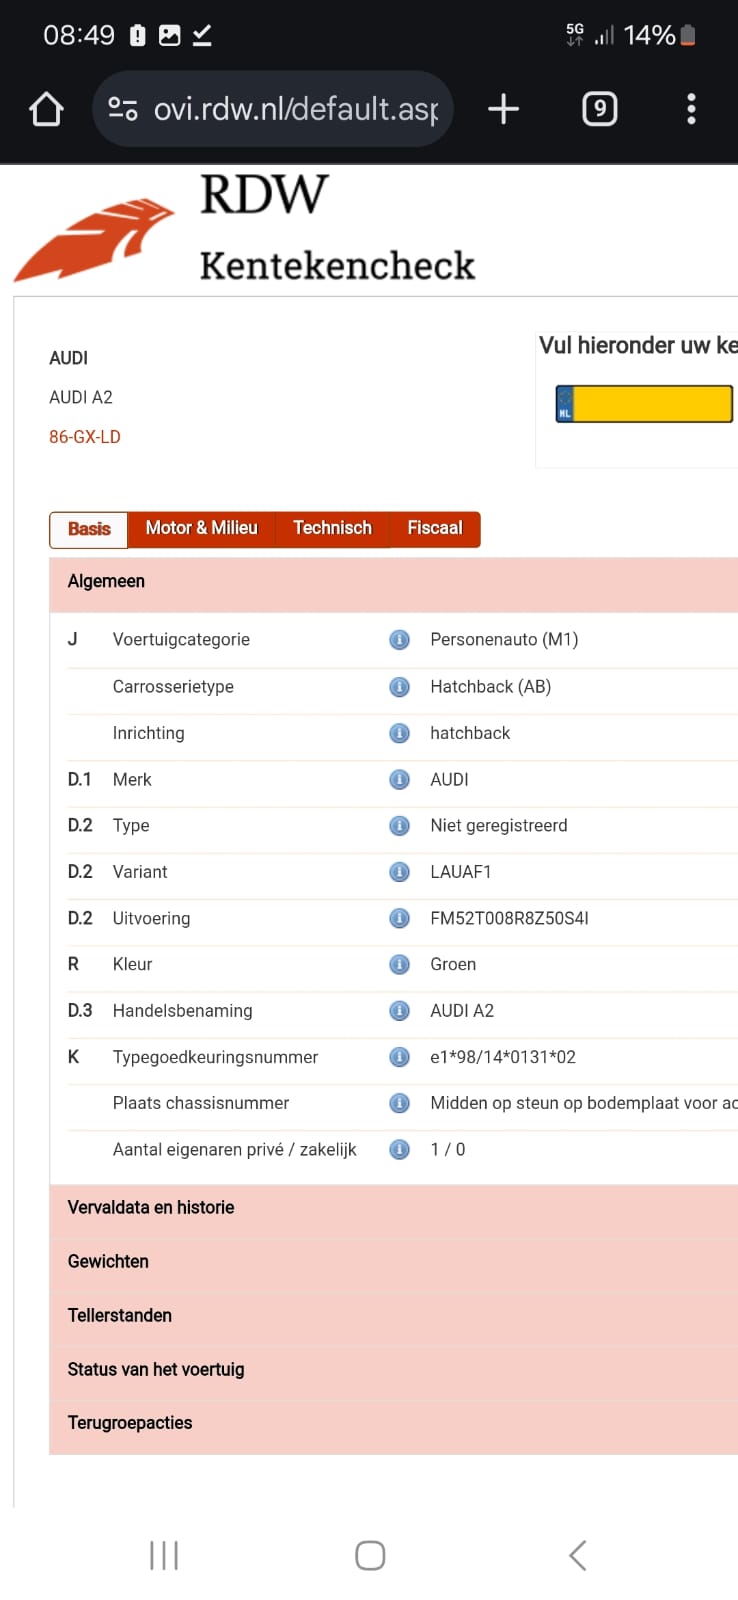Click info icon for Uitvoering
The width and height of the screenshot is (738, 1600).
point(399,918)
